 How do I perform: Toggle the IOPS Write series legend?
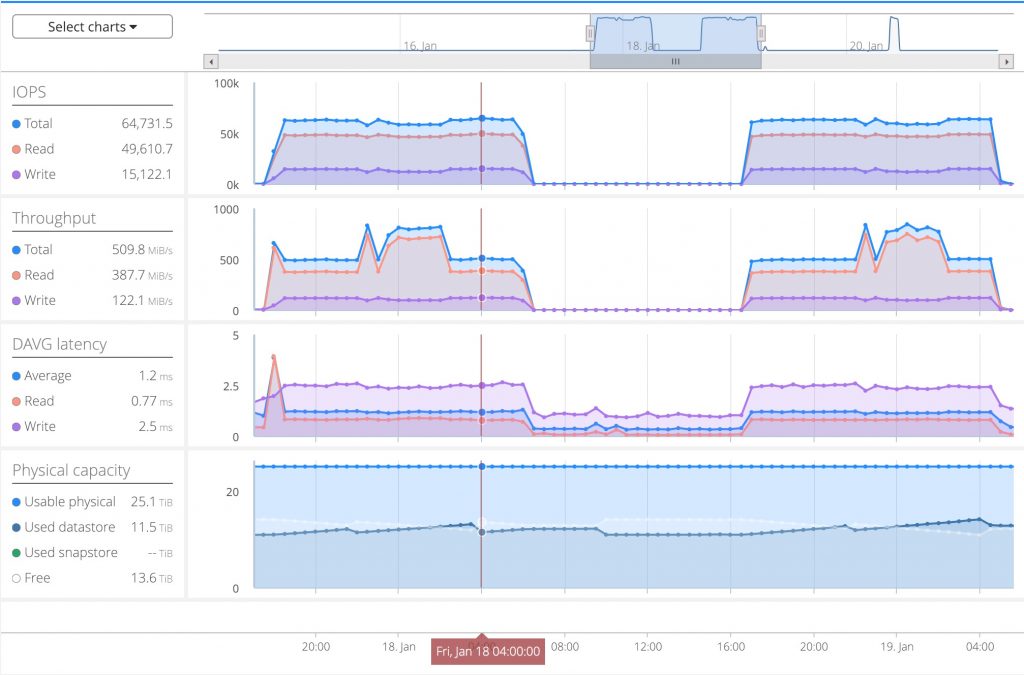pos(33,174)
